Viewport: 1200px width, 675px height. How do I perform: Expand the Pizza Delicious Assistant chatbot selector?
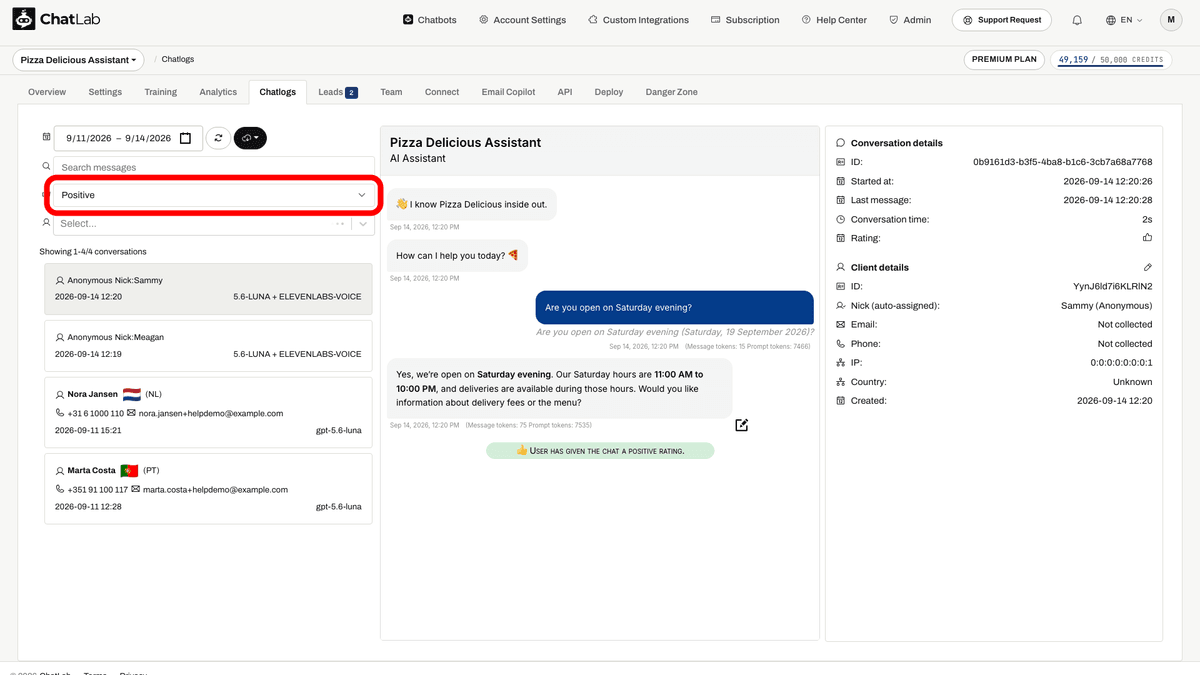point(78,60)
